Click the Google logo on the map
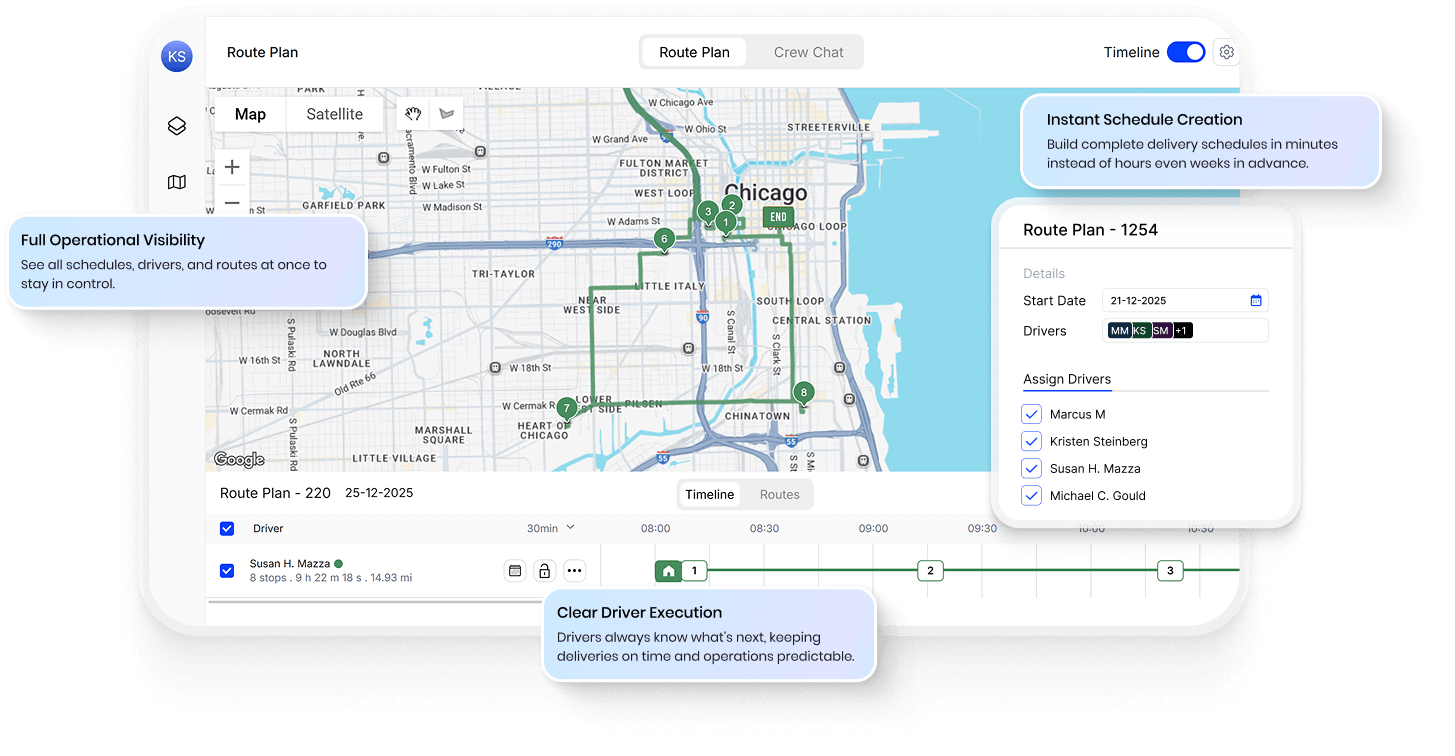Image resolution: width=1455 pixels, height=756 pixels. pyautogui.click(x=238, y=458)
